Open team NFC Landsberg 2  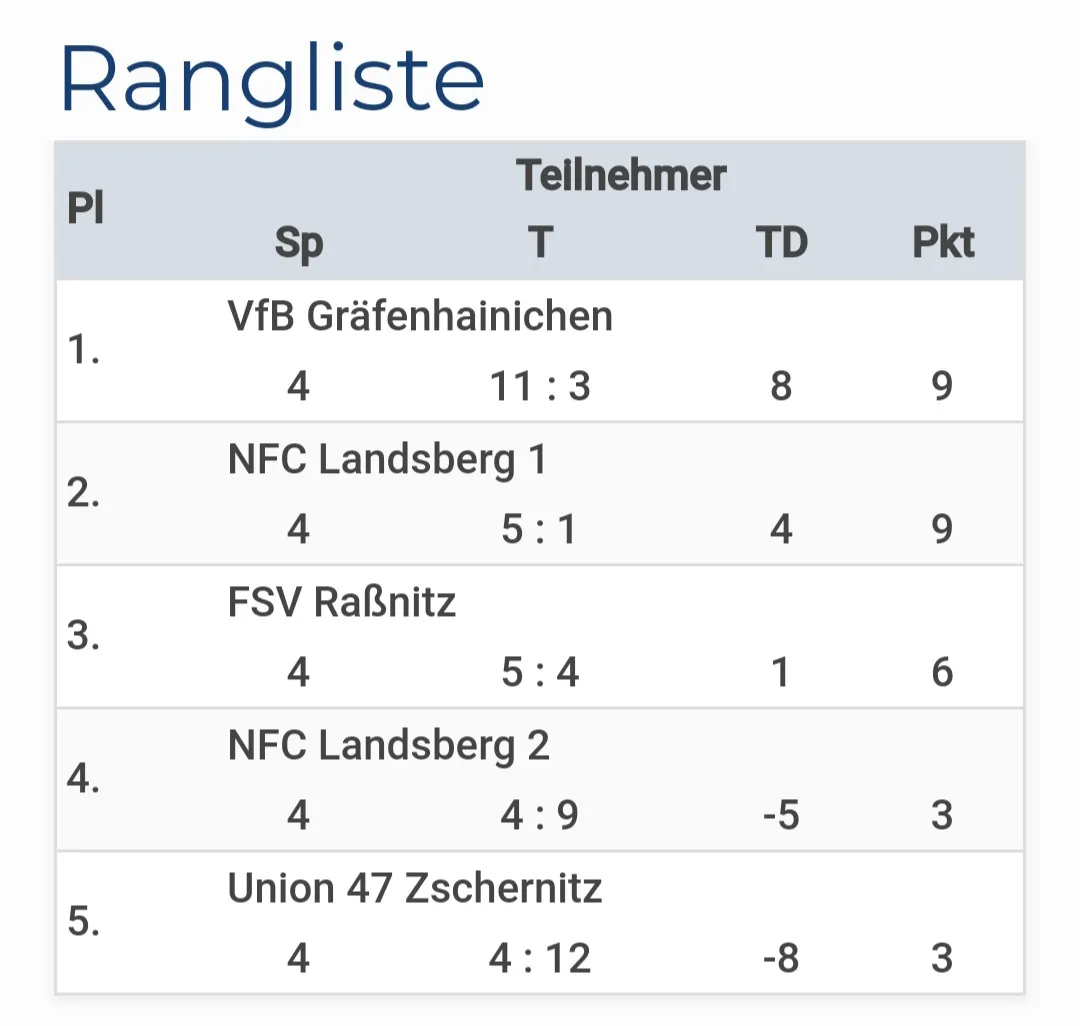(388, 746)
